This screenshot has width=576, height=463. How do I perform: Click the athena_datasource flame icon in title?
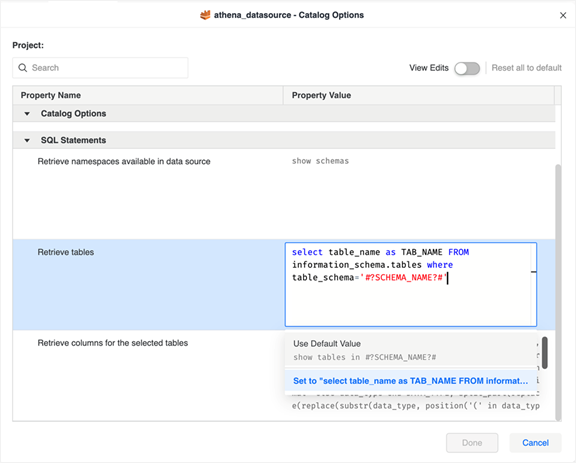205,15
